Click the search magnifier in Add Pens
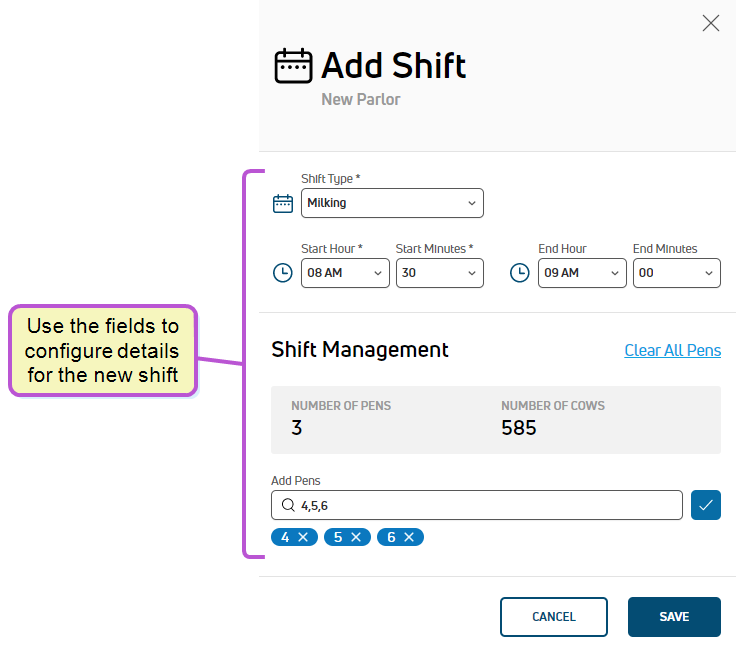This screenshot has width=736, height=657. click(288, 505)
